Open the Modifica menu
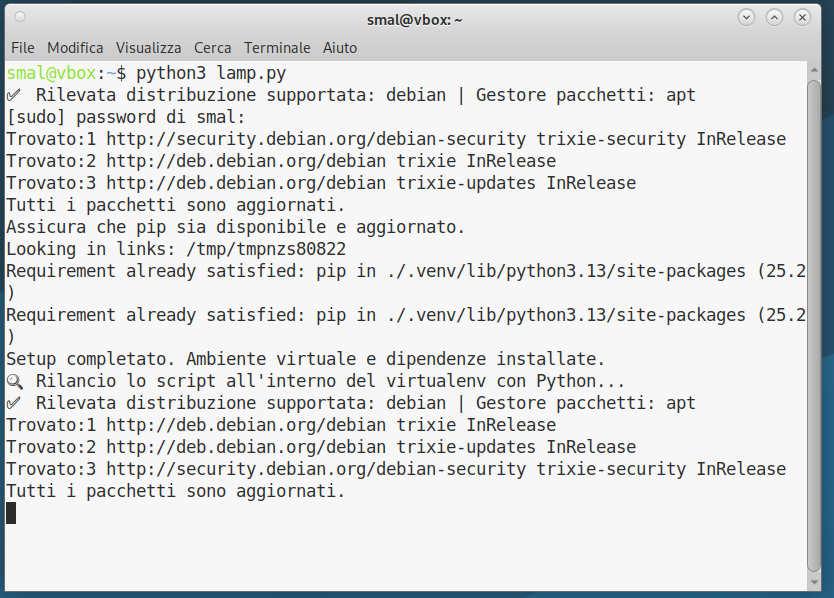The height and width of the screenshot is (598, 834). pos(75,47)
